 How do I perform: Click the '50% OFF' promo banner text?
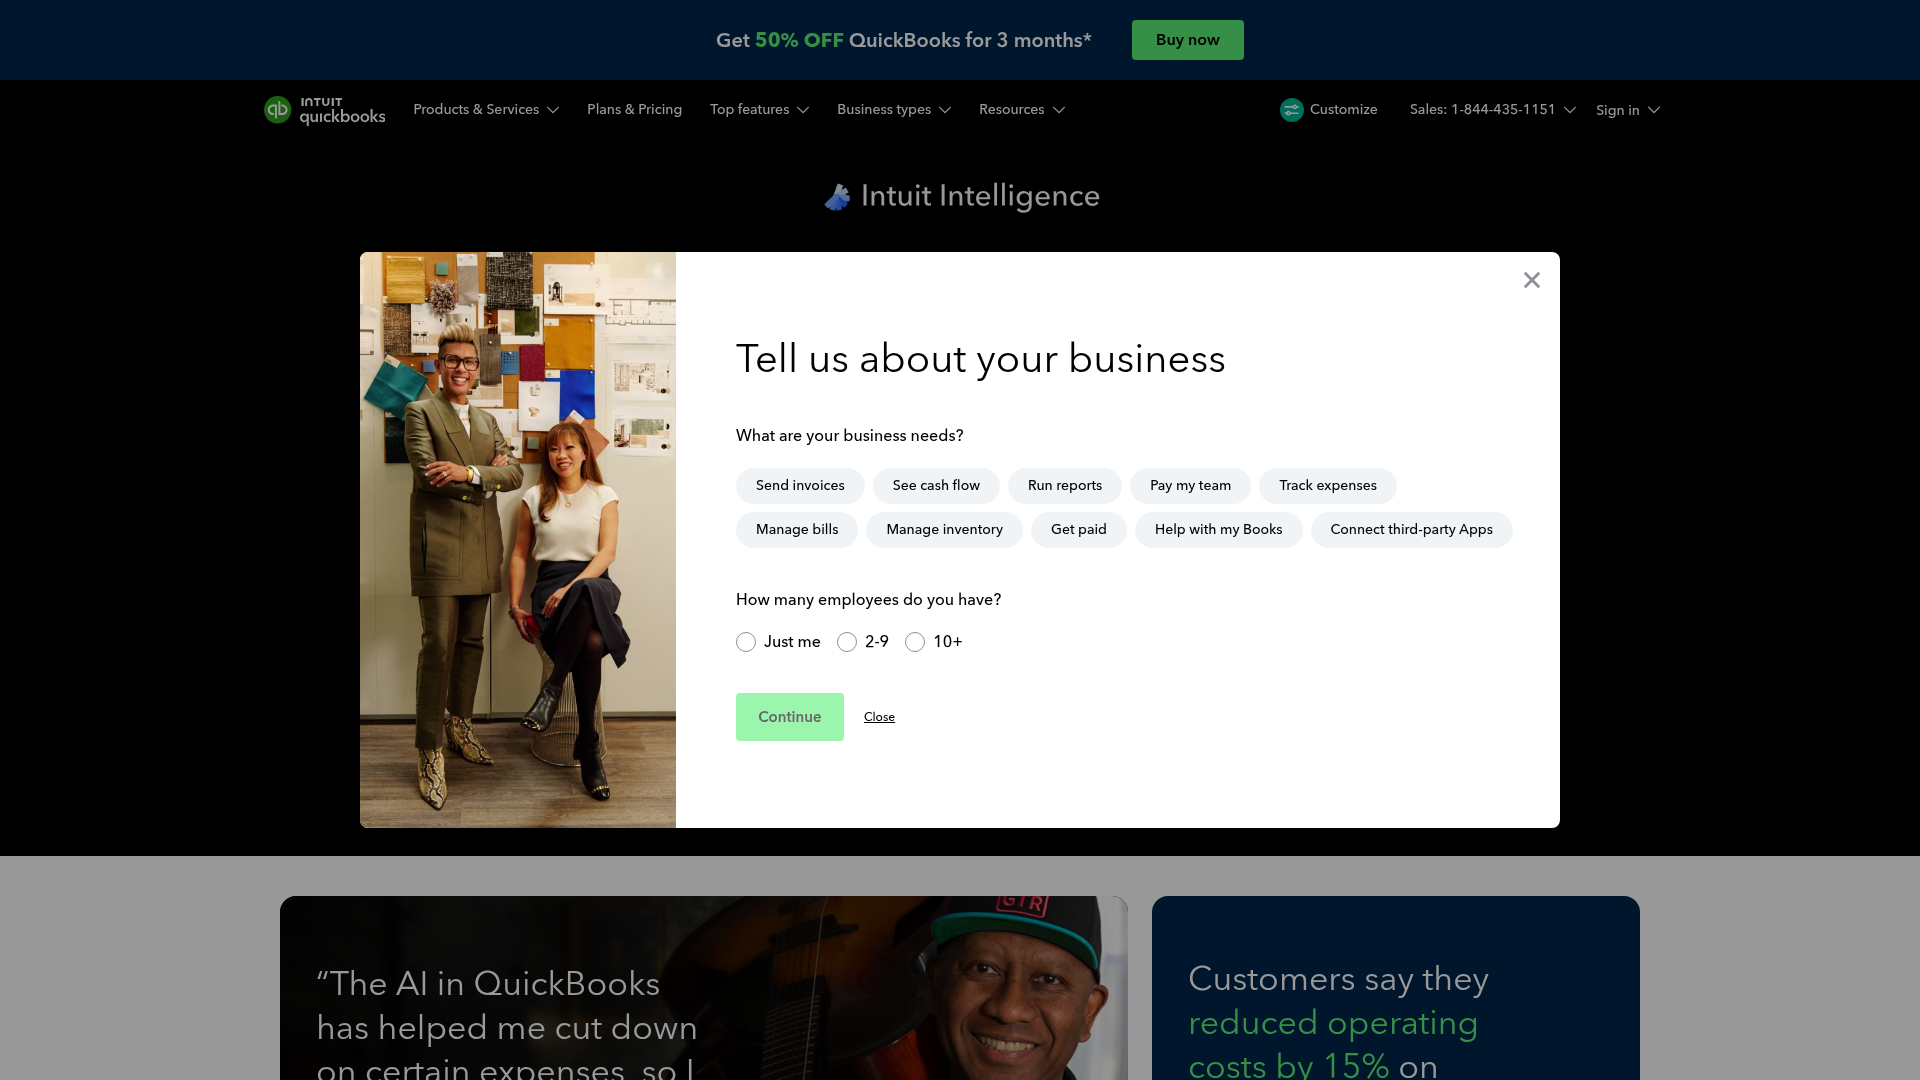(799, 40)
